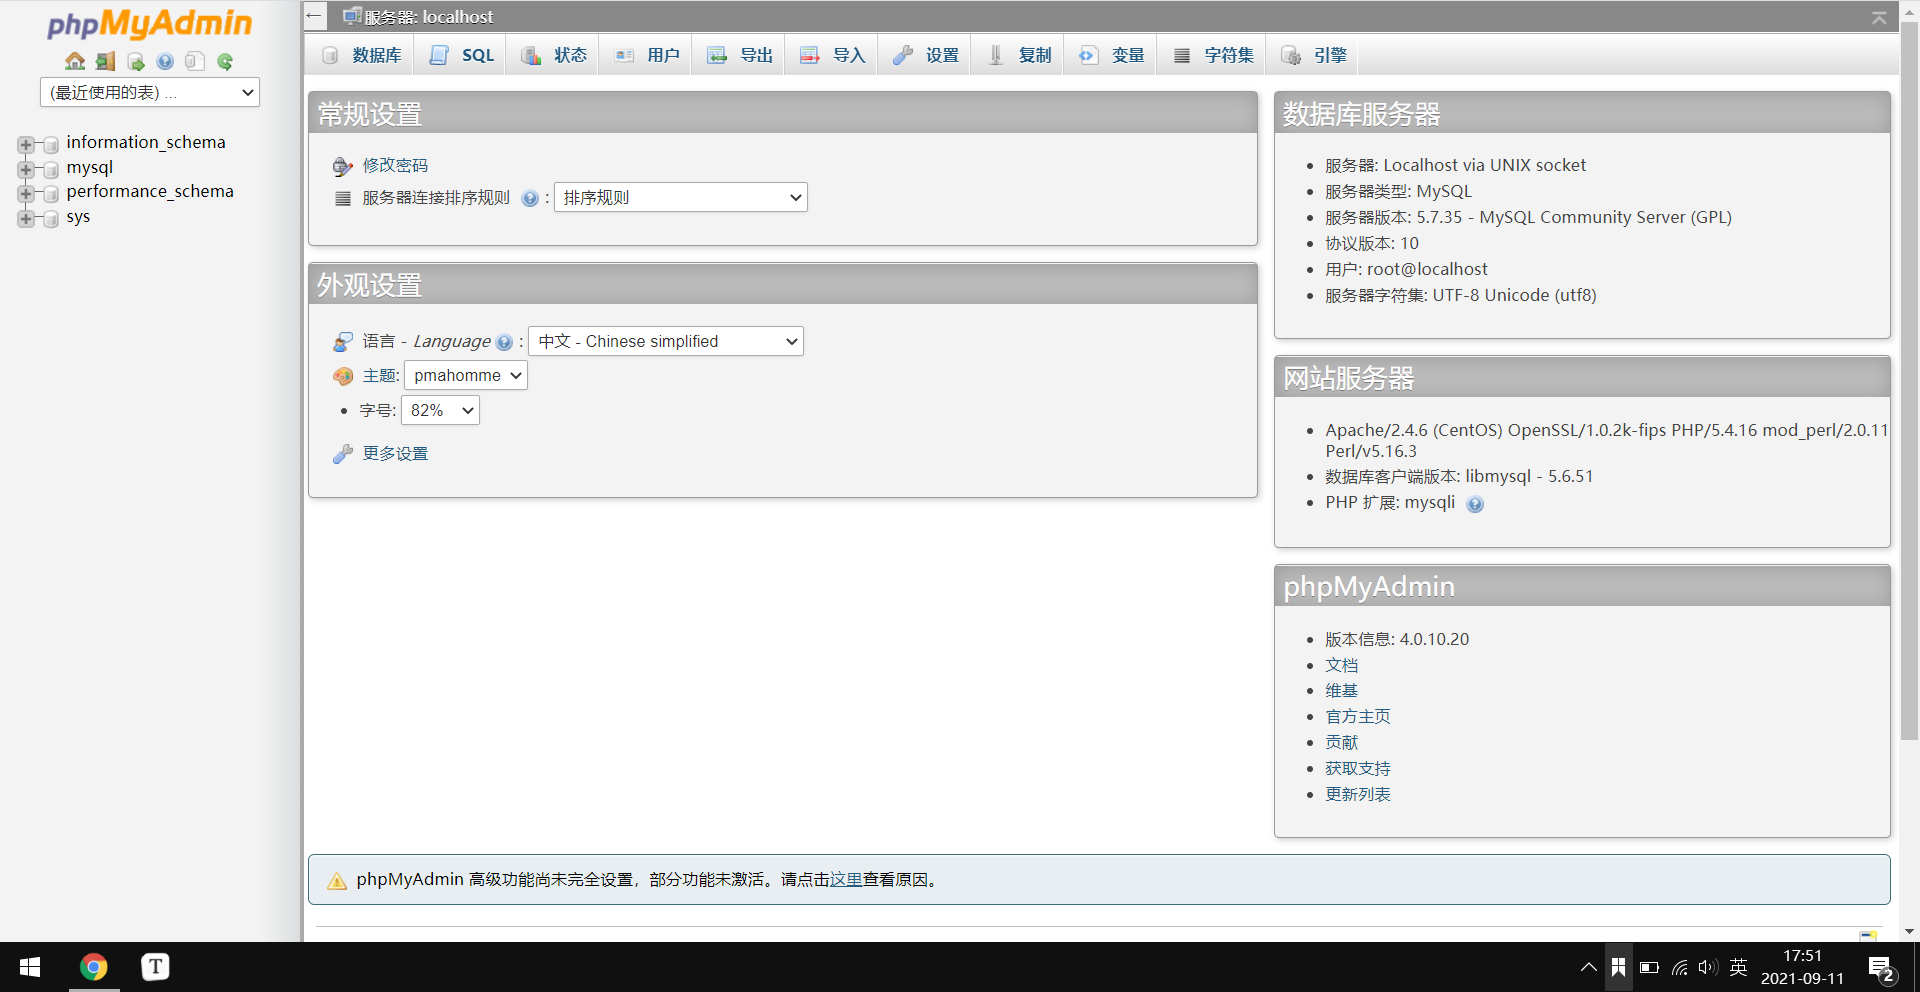The width and height of the screenshot is (1920, 992).
Task: Click the 更多设置 link
Action: [x=395, y=453]
